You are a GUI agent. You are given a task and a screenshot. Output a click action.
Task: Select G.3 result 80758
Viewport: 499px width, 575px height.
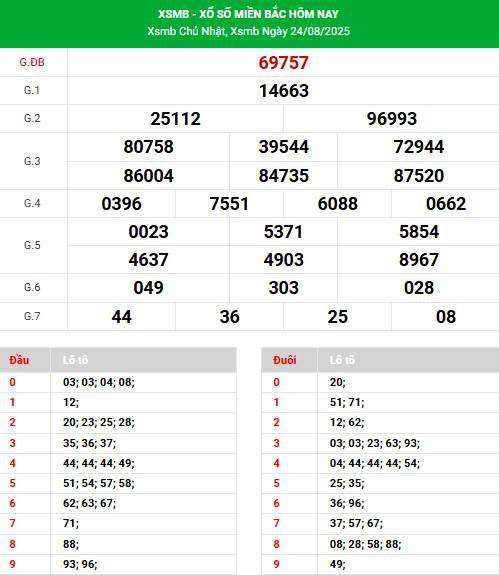coord(148,147)
